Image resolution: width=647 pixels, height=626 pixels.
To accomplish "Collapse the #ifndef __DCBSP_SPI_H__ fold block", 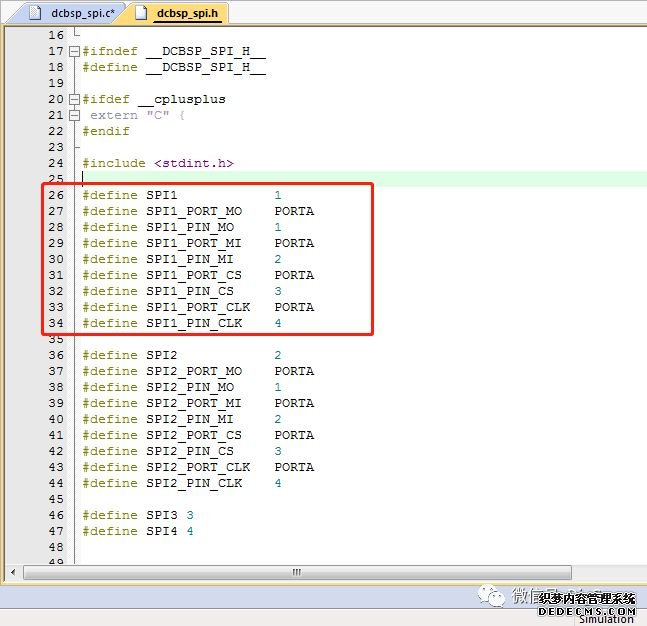I will tap(75, 51).
